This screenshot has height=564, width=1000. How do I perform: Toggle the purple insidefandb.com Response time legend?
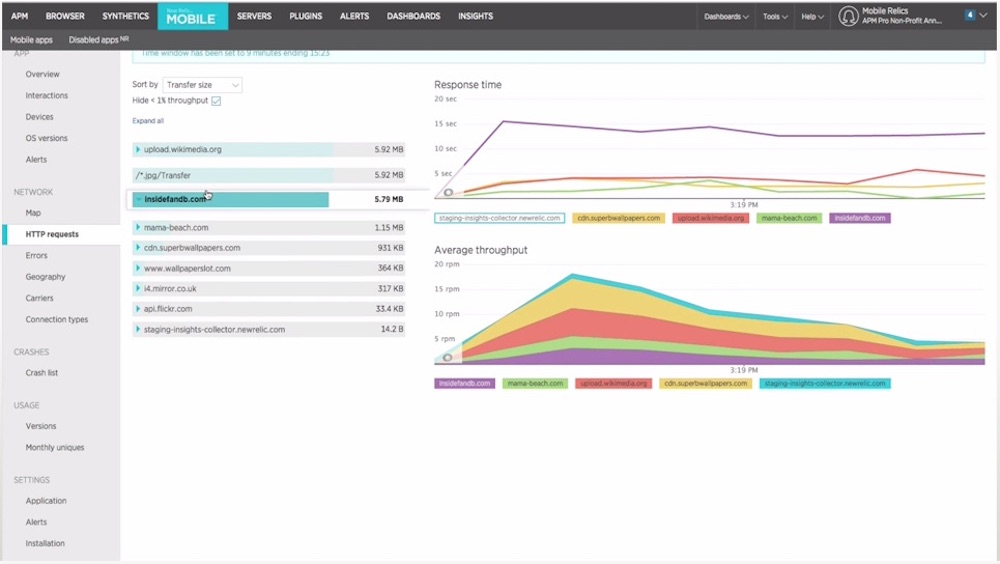click(x=860, y=218)
